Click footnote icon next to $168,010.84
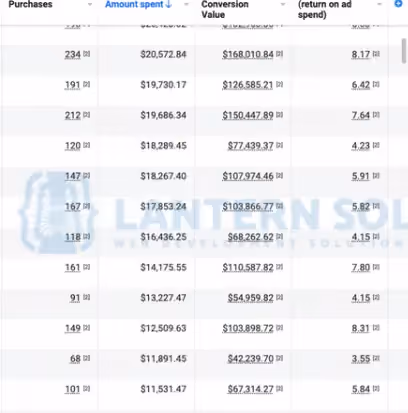Viewport: 408px width, 413px height. pos(279,54)
